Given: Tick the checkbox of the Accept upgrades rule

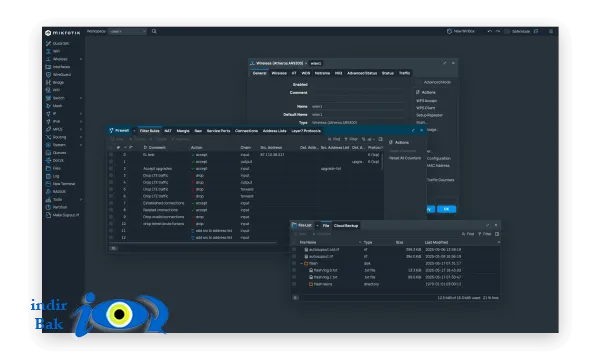Looking at the screenshot, I should tap(111, 169).
